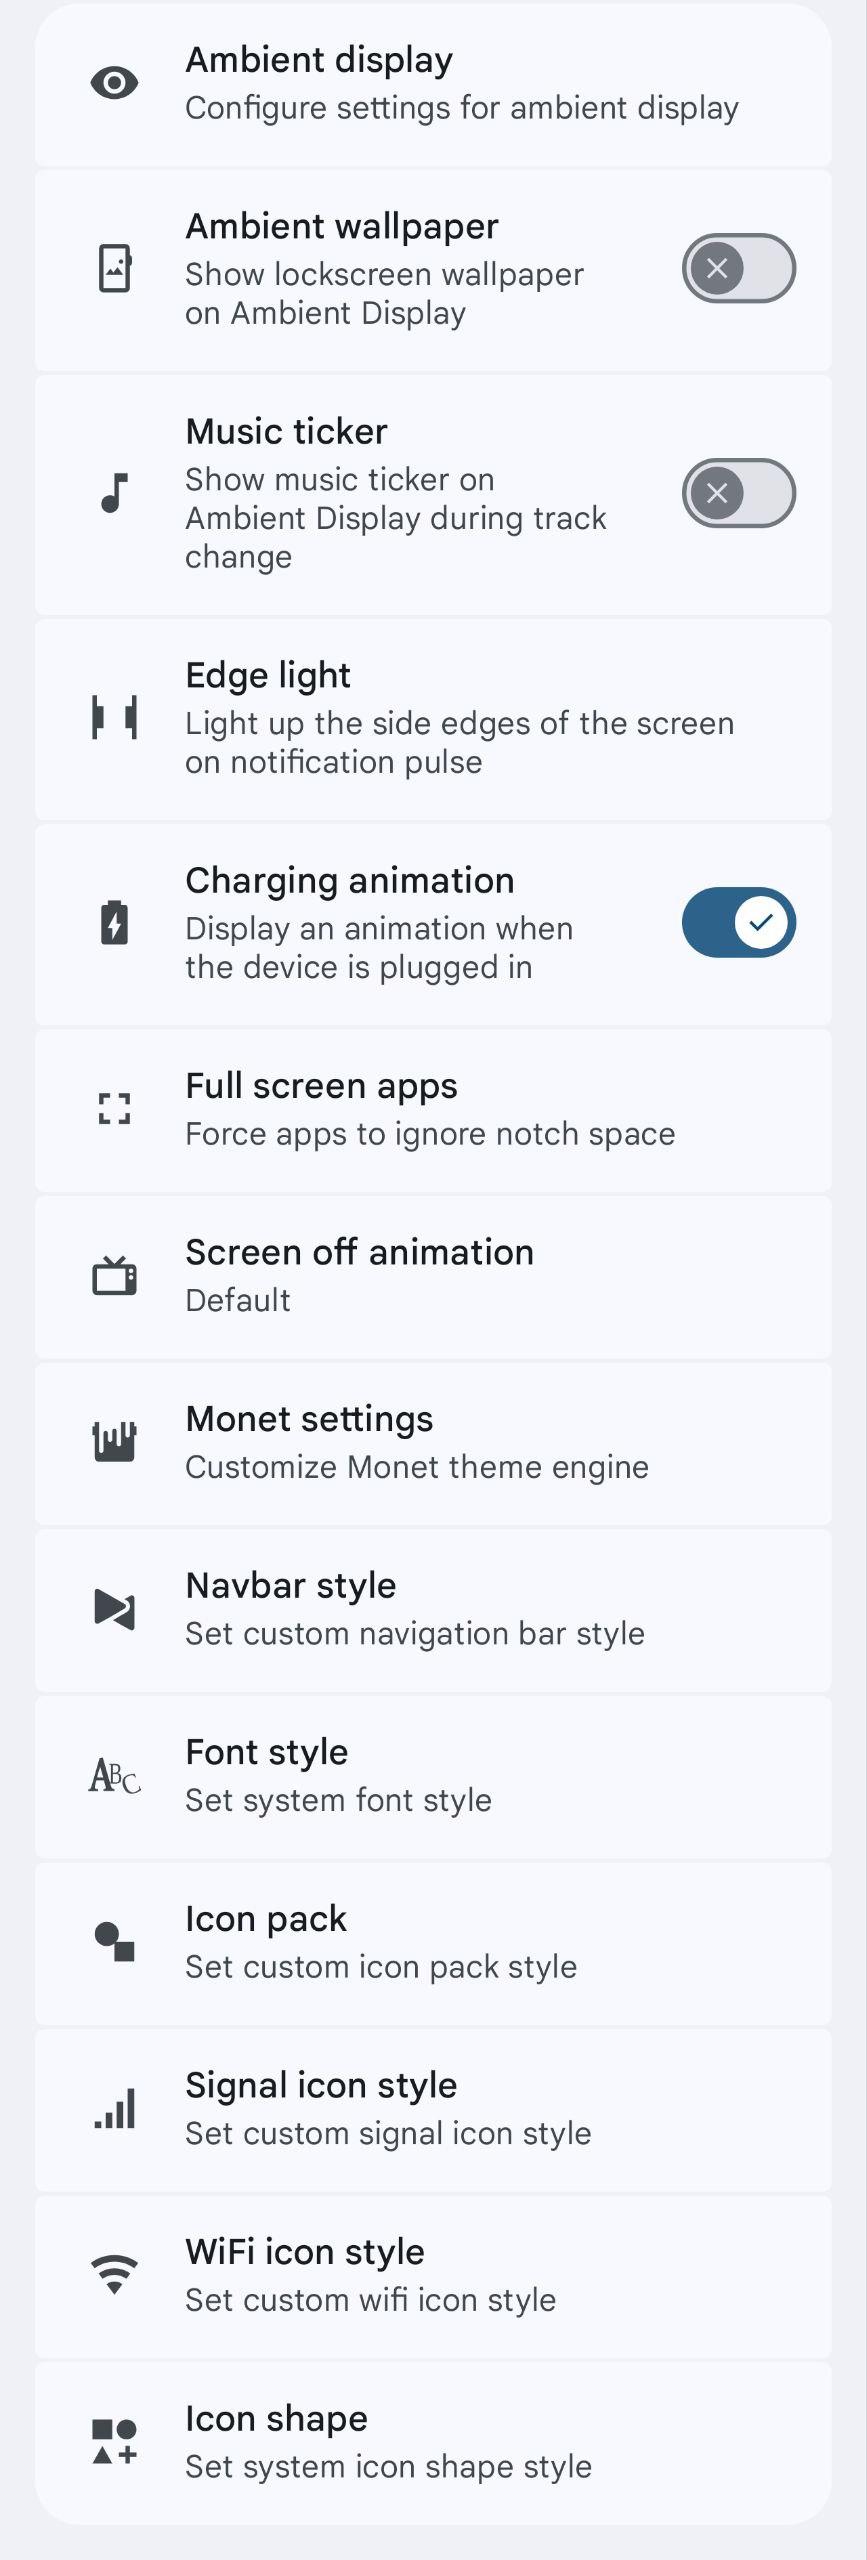867x2560 pixels.
Task: Click the Monet settings piano icon
Action: [x=115, y=1442]
